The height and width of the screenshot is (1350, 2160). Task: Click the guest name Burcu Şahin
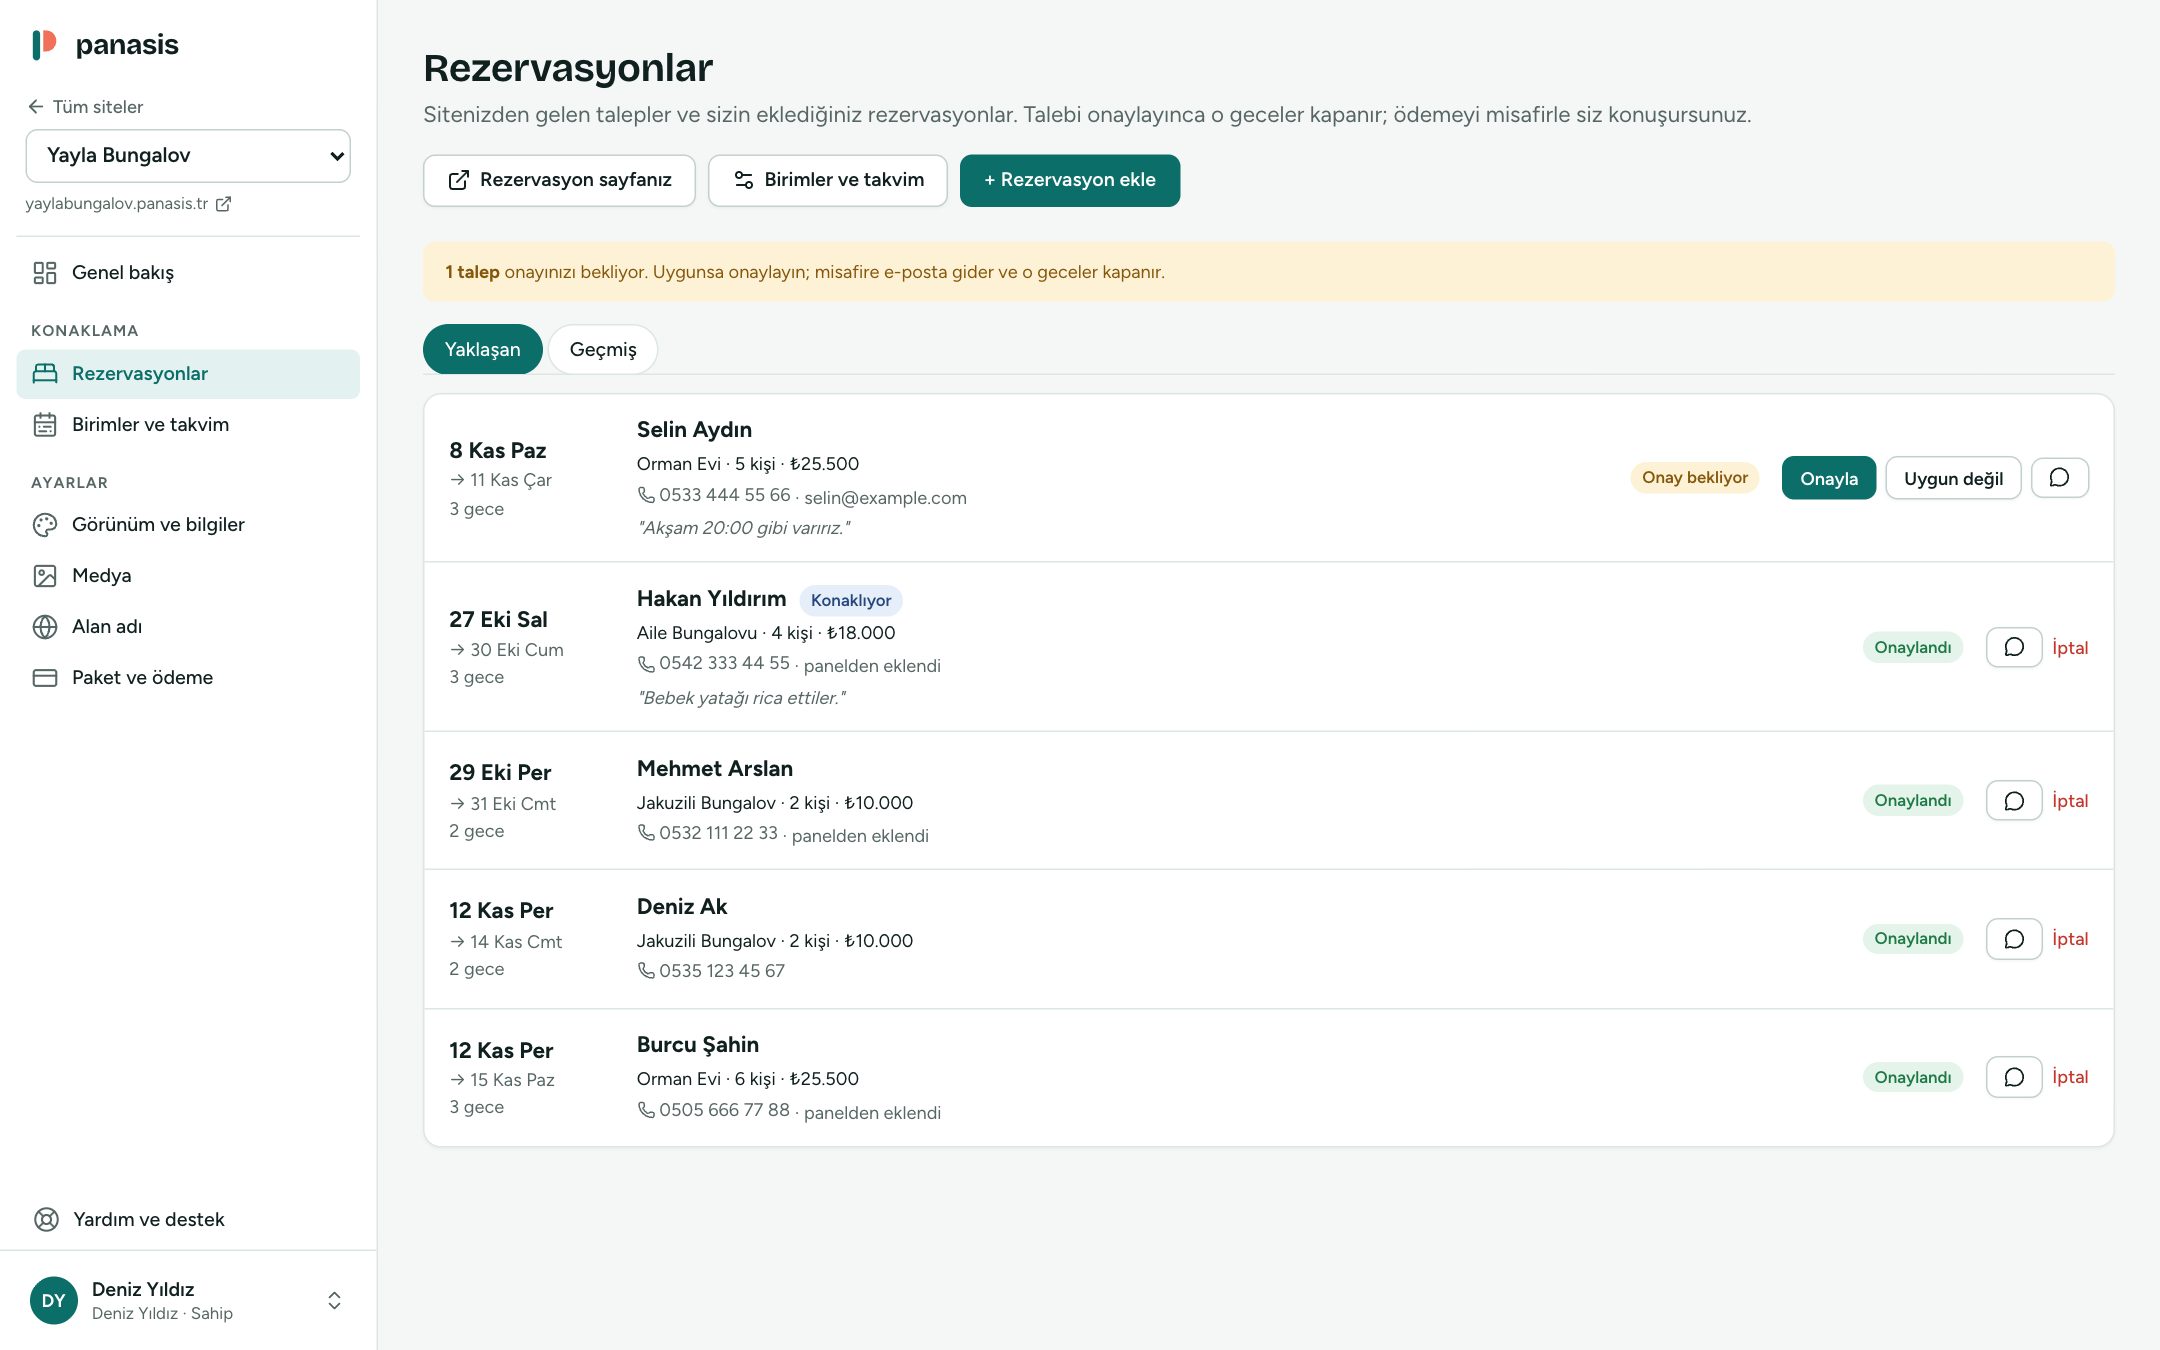pos(698,1045)
